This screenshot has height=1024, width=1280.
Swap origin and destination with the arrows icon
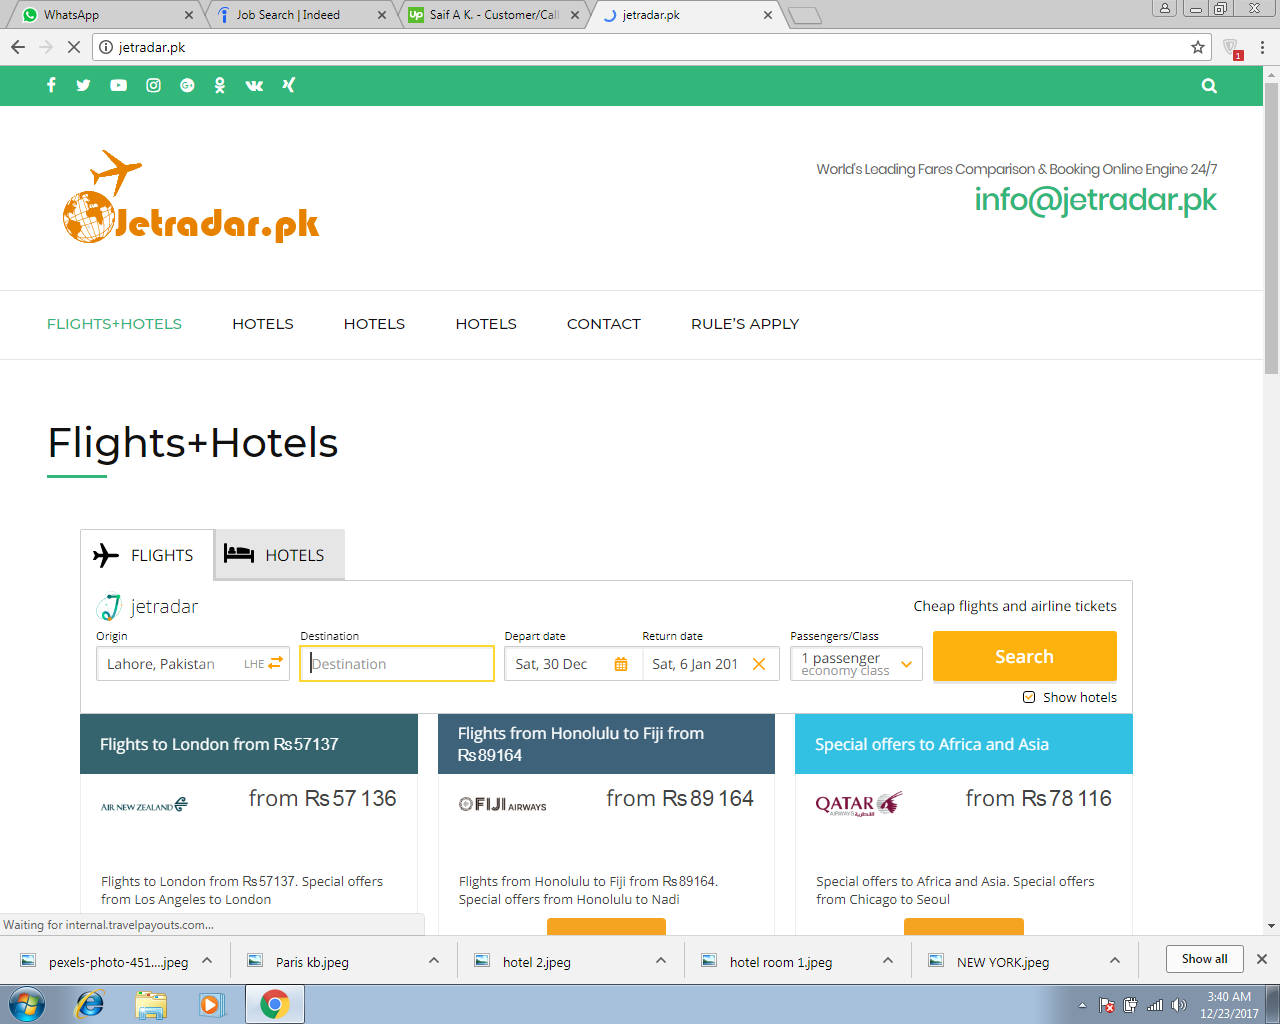pyautogui.click(x=277, y=663)
